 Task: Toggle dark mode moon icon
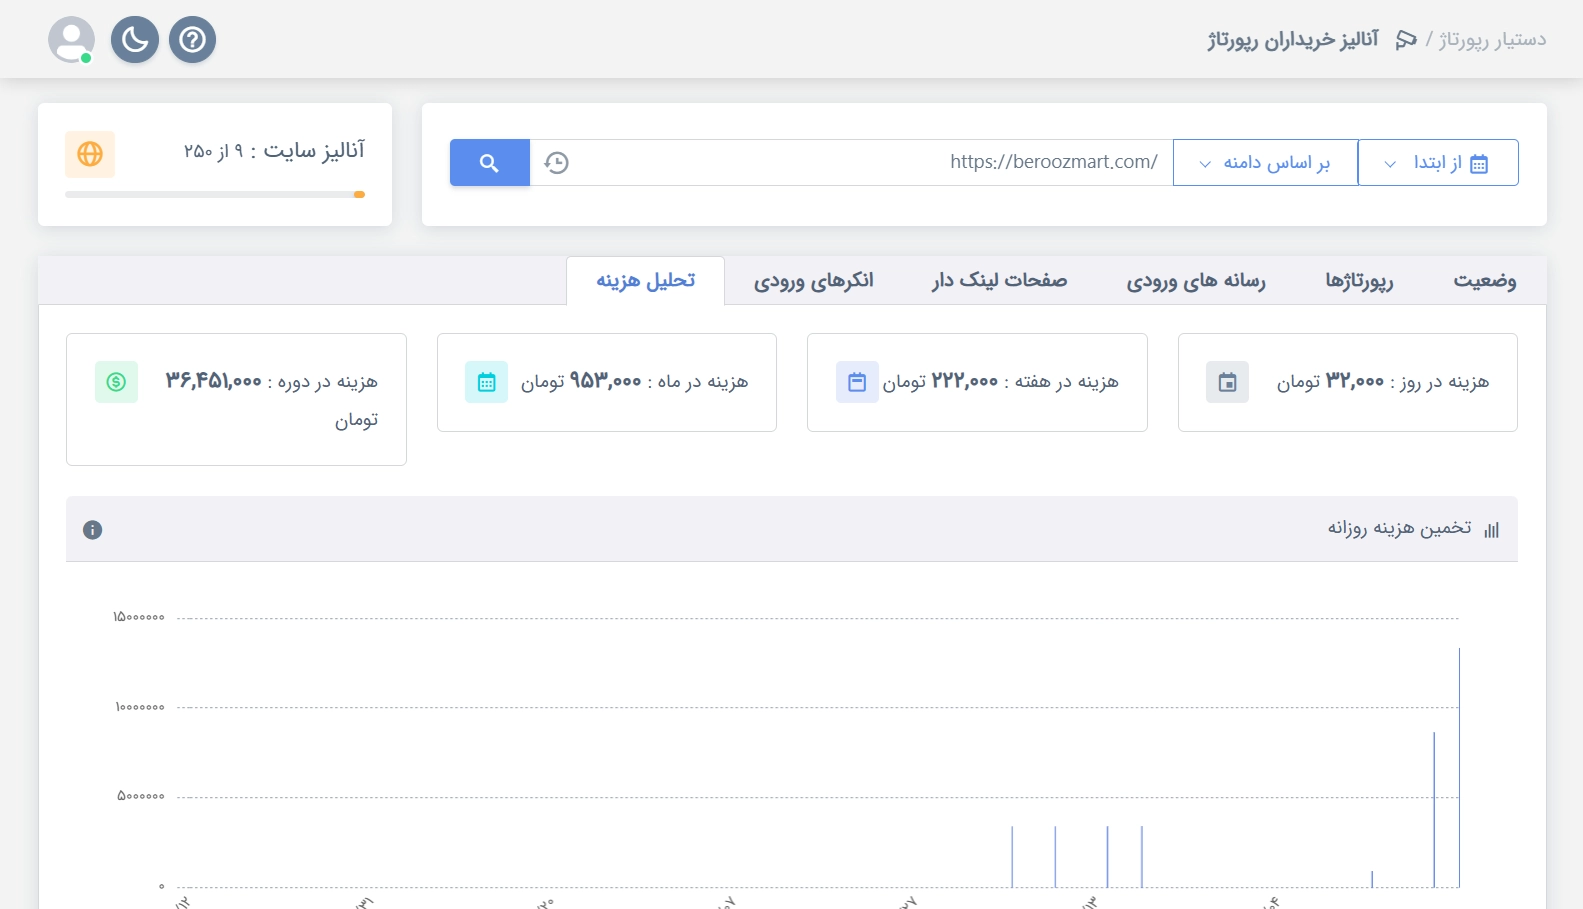135,40
